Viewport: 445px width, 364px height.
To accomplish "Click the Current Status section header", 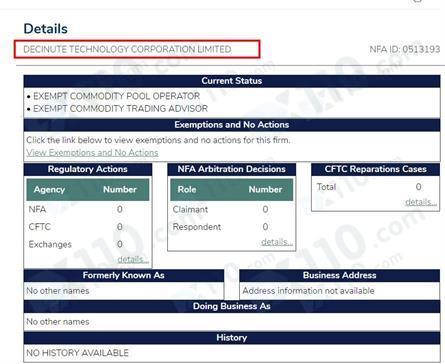I will [232, 81].
